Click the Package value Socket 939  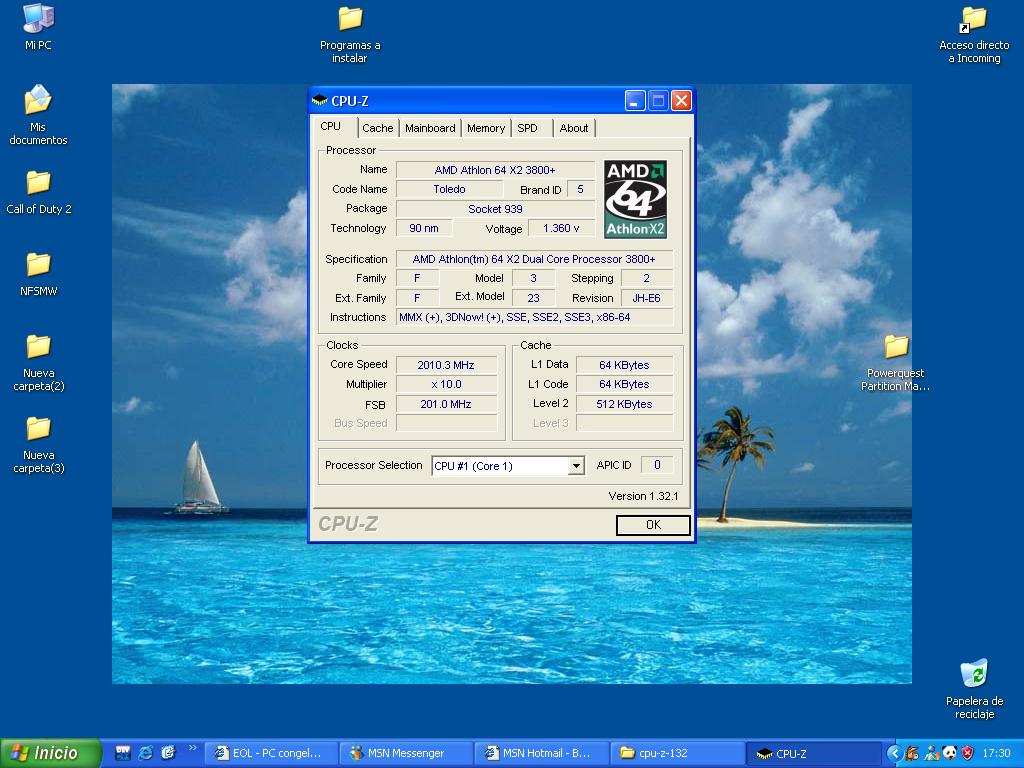coord(495,209)
